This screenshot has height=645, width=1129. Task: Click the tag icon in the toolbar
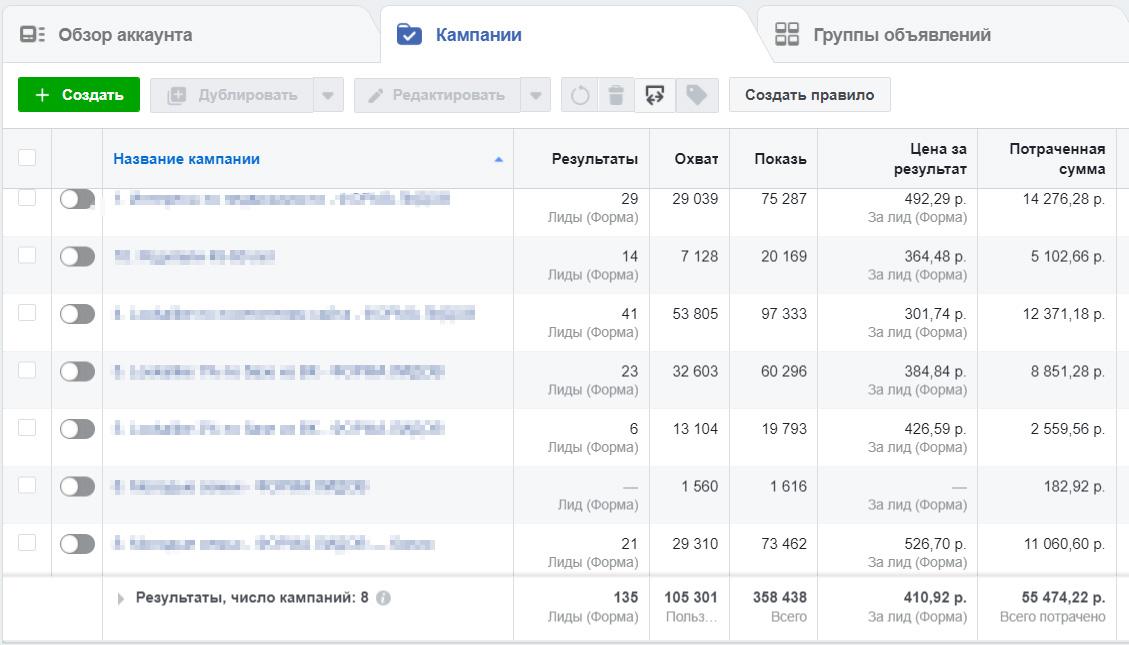(x=695, y=95)
